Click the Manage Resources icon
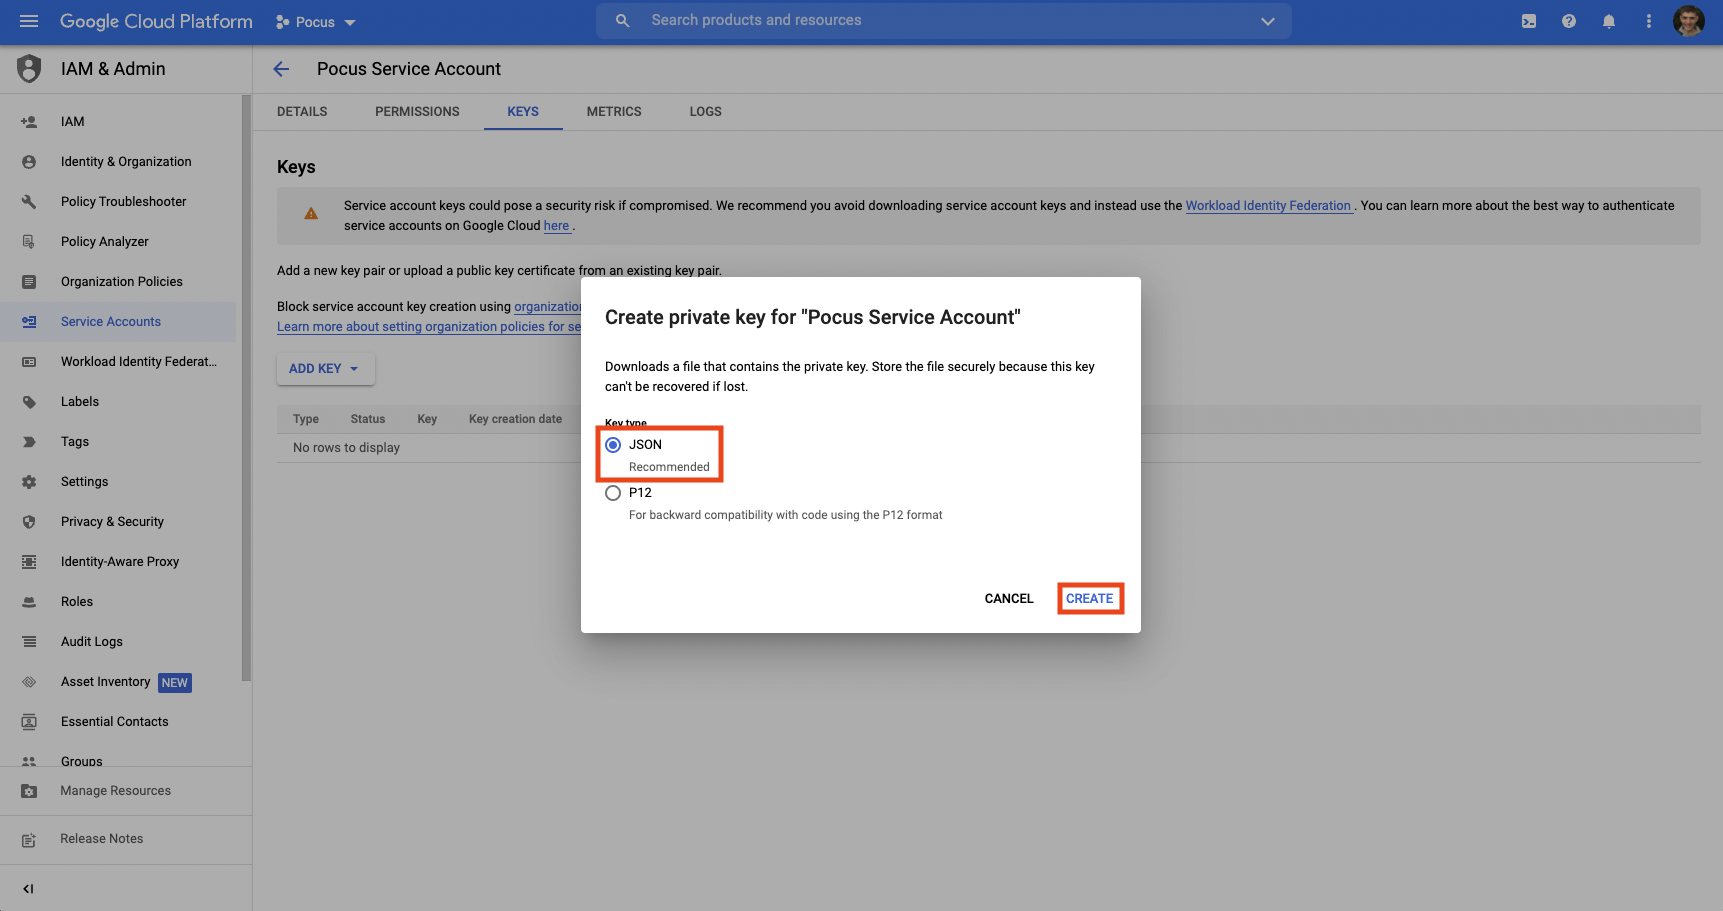 [x=29, y=791]
